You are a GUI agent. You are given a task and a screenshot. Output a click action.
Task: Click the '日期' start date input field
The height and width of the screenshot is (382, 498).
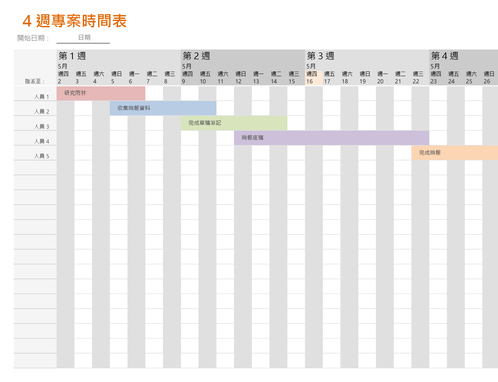pyautogui.click(x=83, y=38)
